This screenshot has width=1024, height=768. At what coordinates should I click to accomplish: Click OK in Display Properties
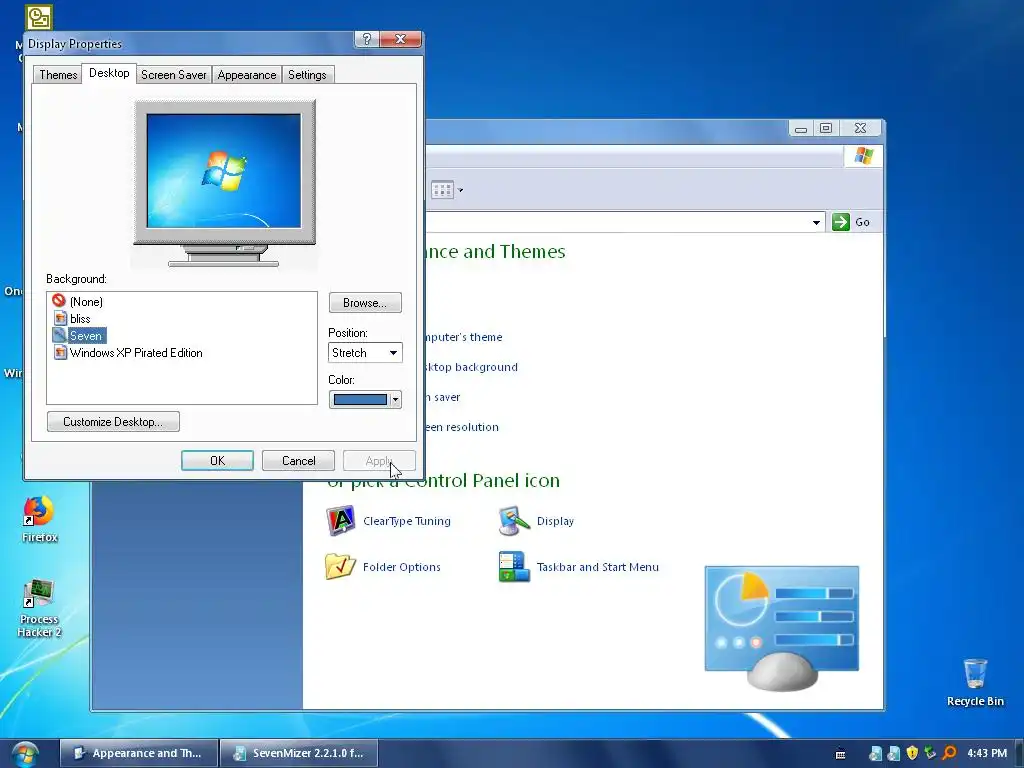(217, 460)
